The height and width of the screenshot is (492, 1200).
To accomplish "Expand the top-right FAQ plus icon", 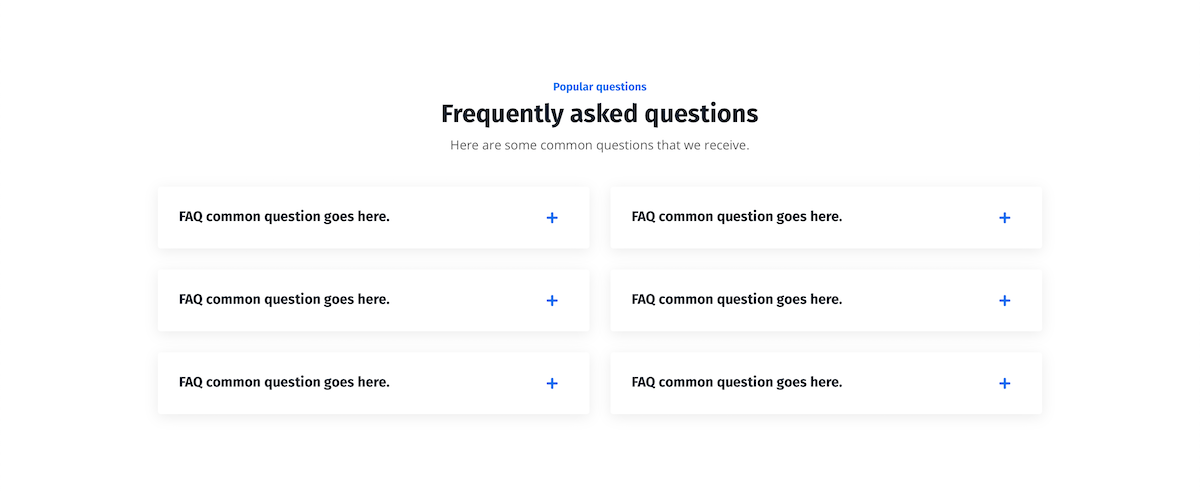I will coord(1005,218).
